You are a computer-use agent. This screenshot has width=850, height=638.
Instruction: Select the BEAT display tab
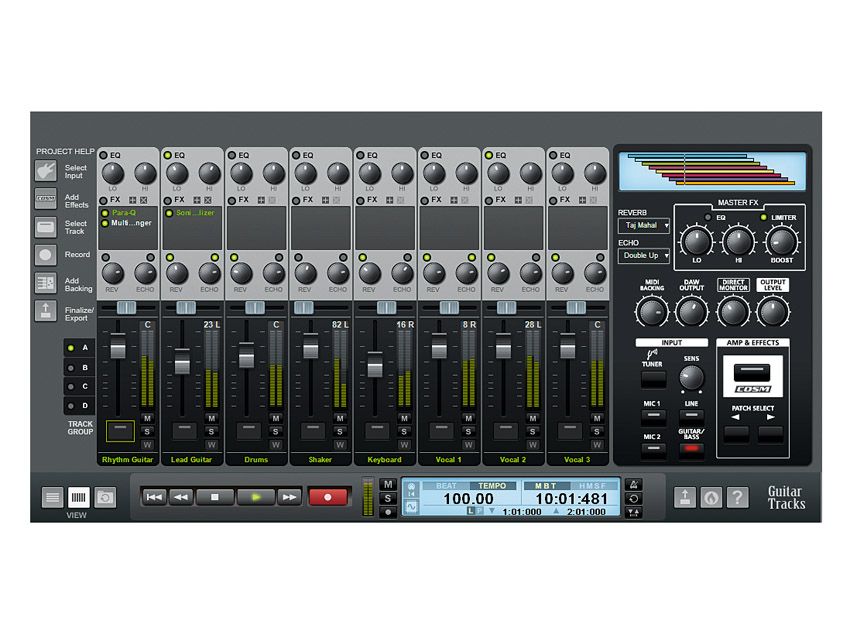pos(446,486)
